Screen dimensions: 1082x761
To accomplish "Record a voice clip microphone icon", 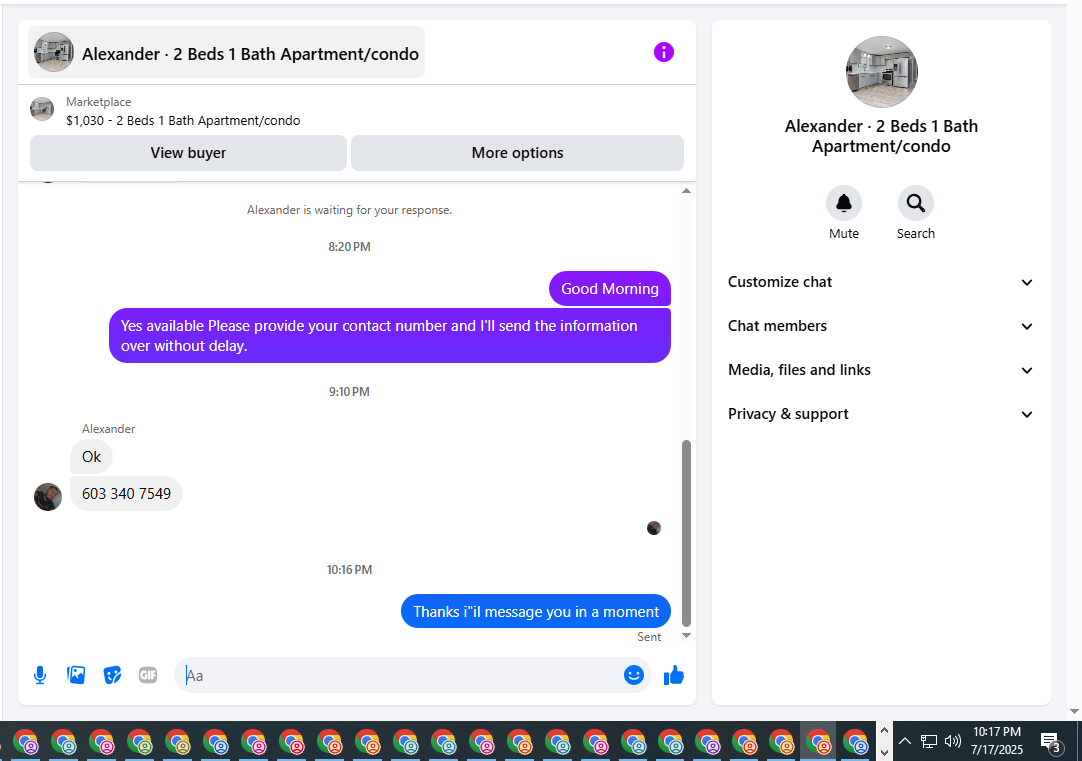I will pyautogui.click(x=40, y=675).
